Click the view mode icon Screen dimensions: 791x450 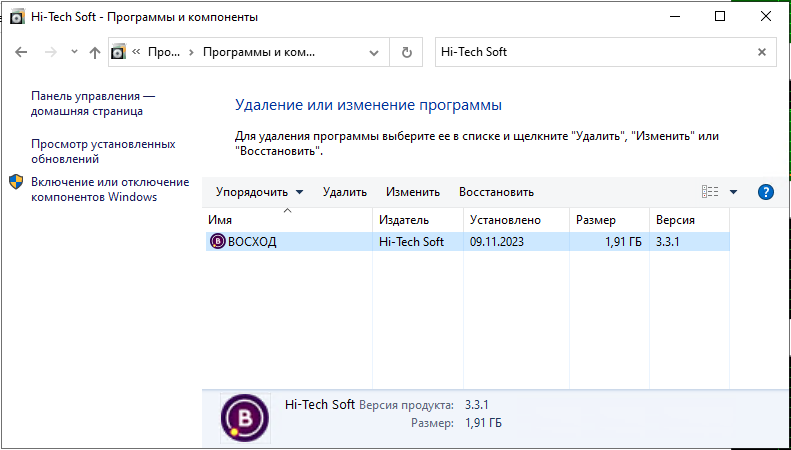[710, 192]
